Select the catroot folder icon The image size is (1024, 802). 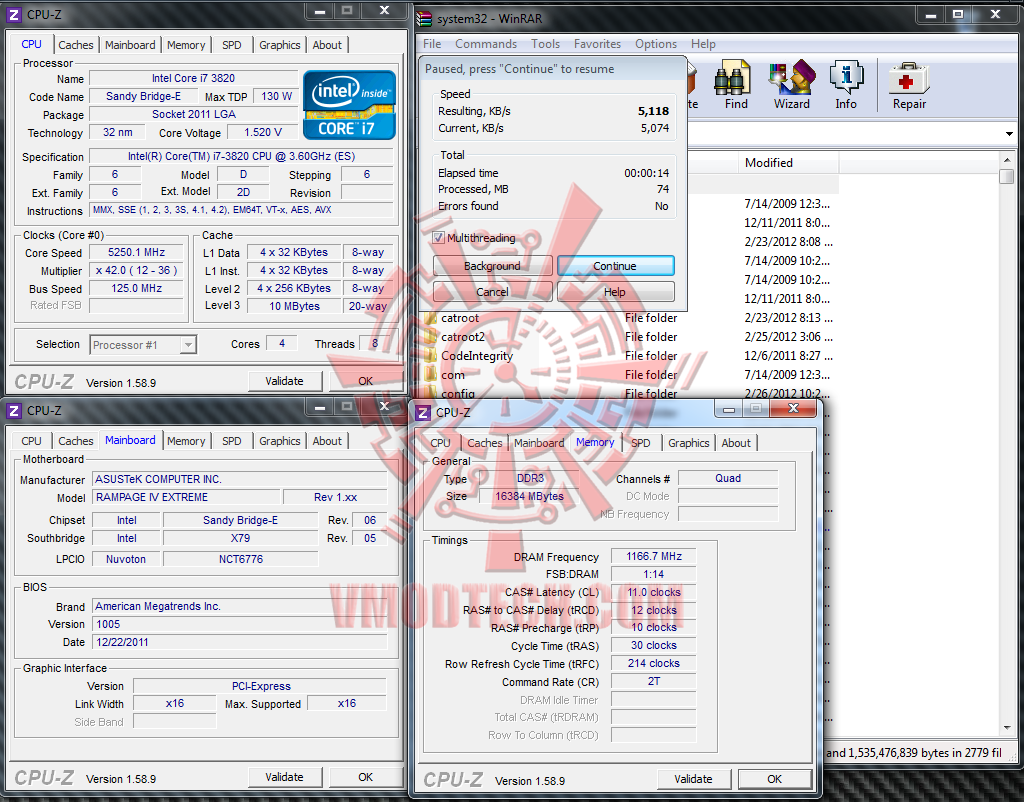[430, 318]
